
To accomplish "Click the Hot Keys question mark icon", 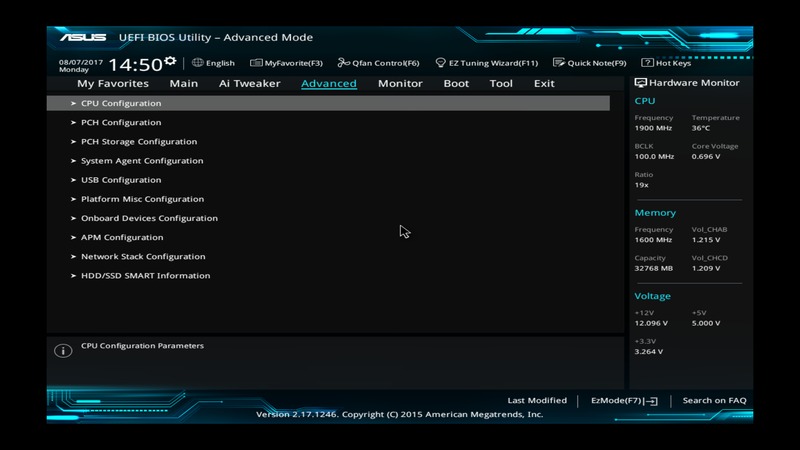I will (647, 63).
